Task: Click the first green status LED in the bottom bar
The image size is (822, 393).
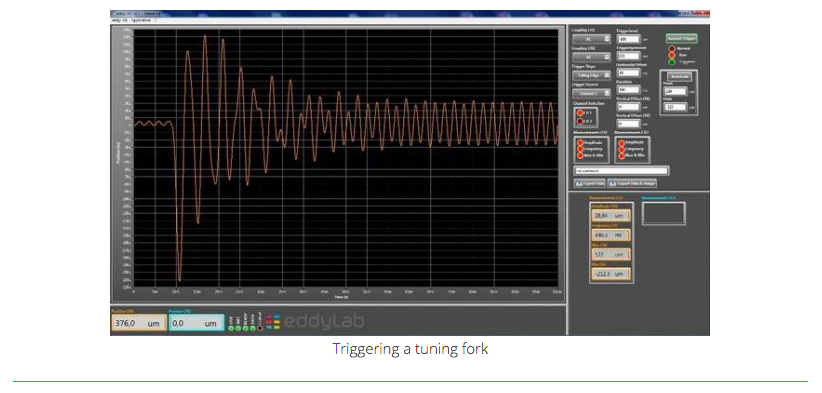Action: click(x=231, y=329)
